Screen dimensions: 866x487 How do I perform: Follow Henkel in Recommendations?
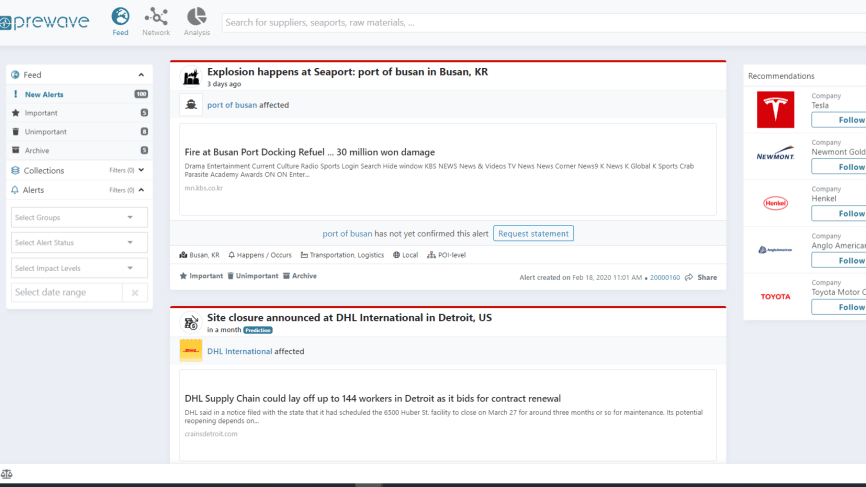pyautogui.click(x=838, y=213)
